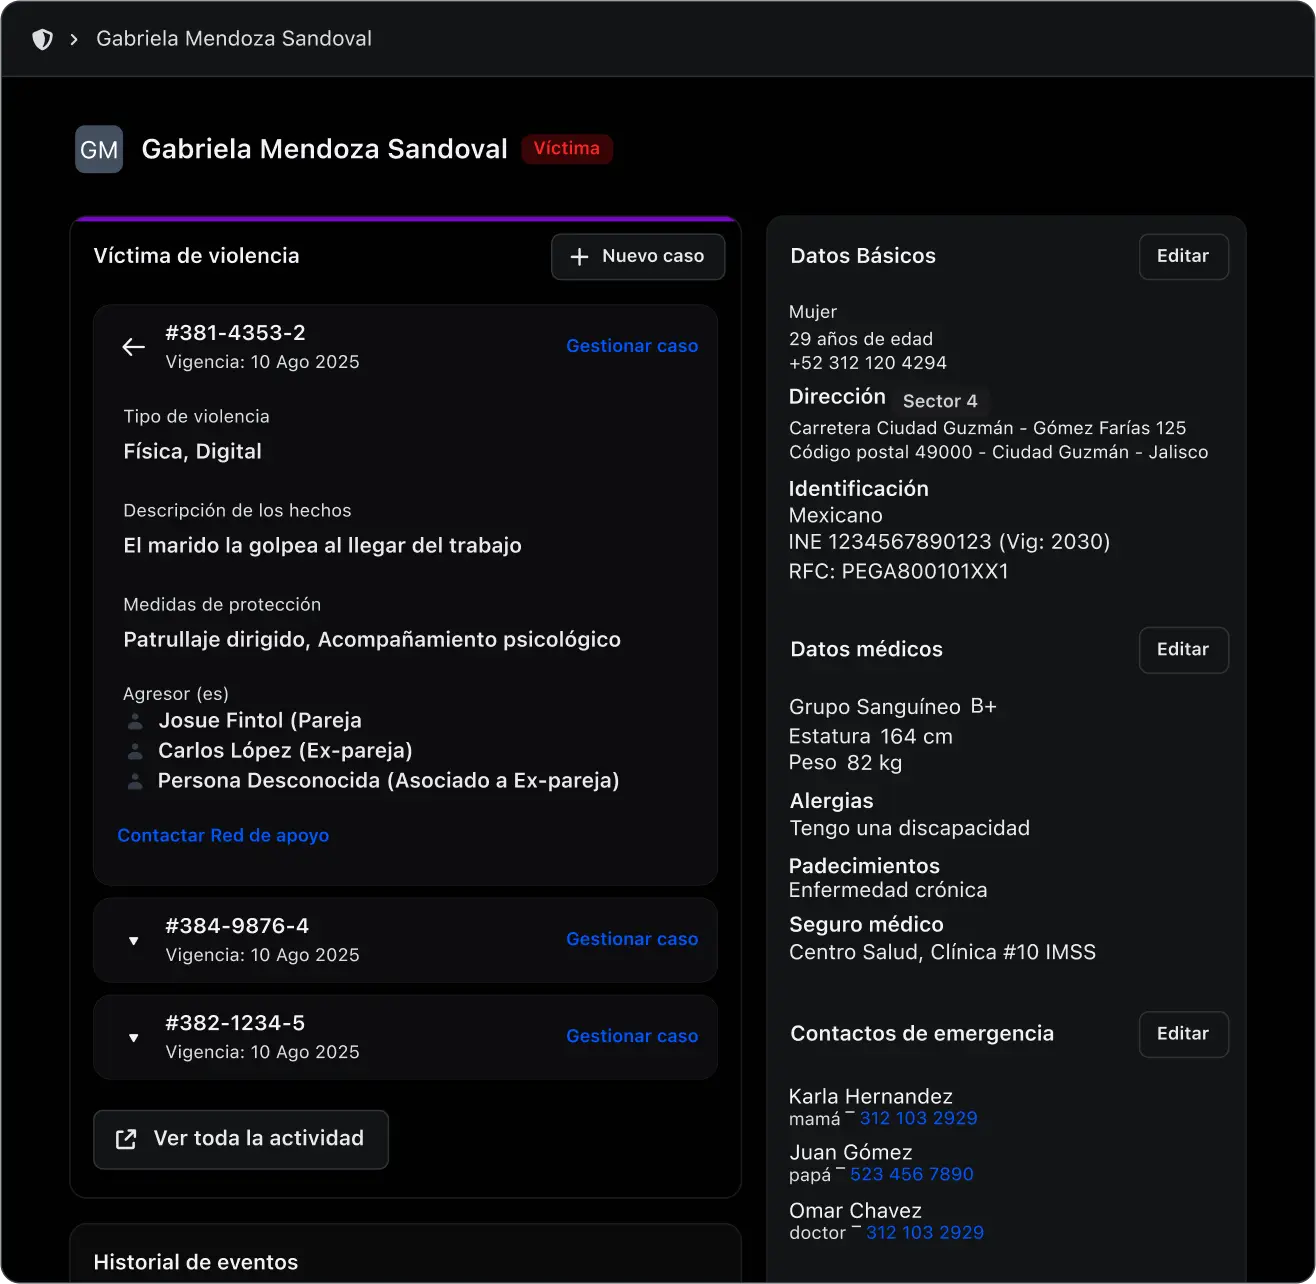Edit the Contactos de emergencia section

point(1183,1034)
